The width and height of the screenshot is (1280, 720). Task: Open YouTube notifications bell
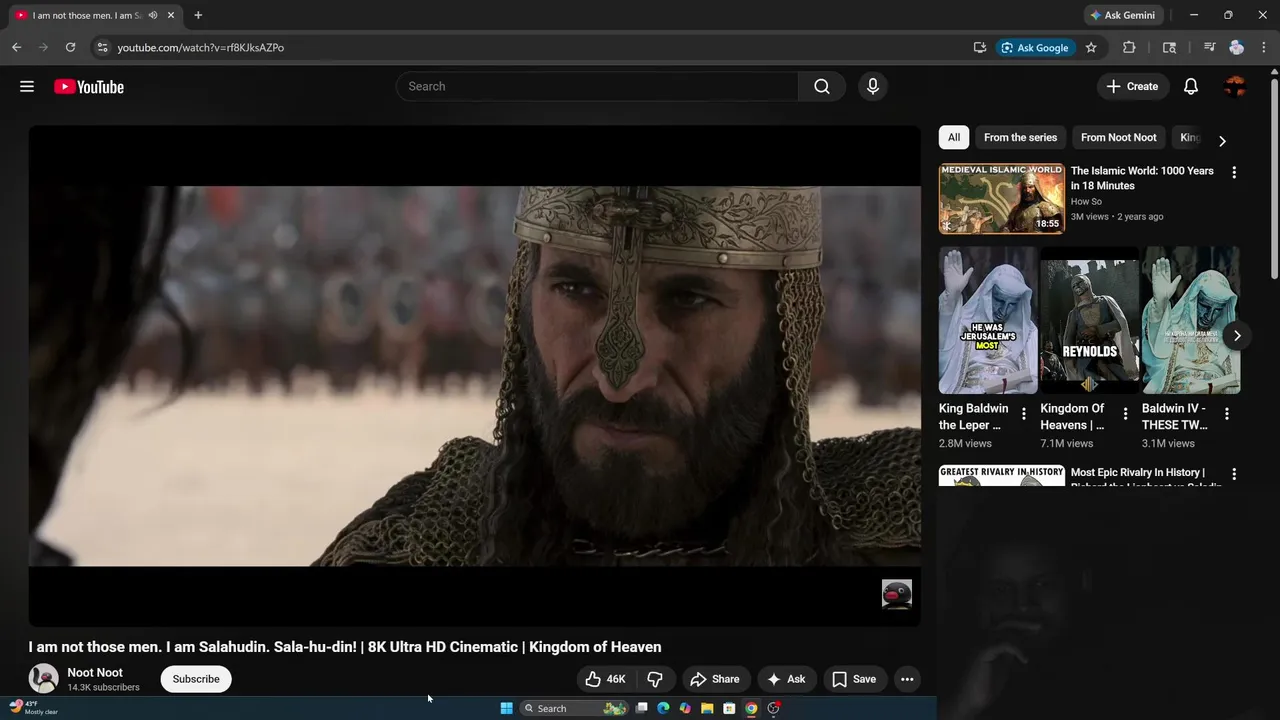click(1191, 87)
